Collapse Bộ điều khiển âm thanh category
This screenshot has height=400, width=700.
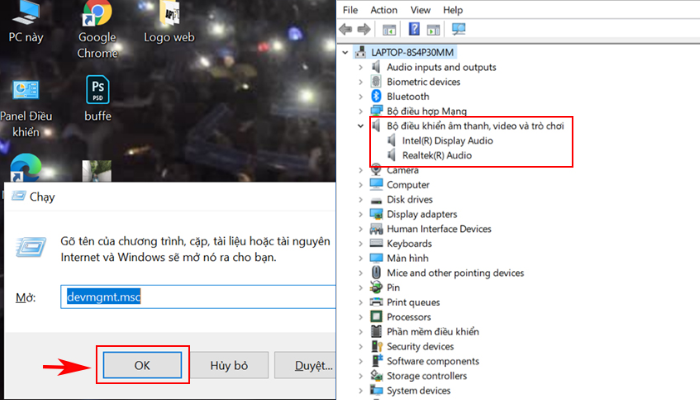click(x=360, y=126)
